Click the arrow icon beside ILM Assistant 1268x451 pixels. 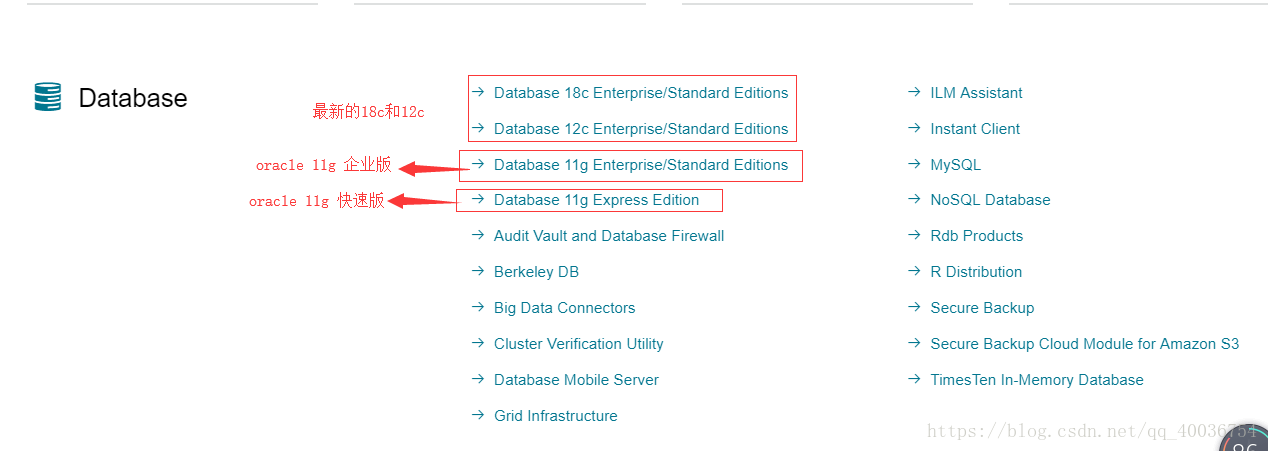(x=914, y=92)
